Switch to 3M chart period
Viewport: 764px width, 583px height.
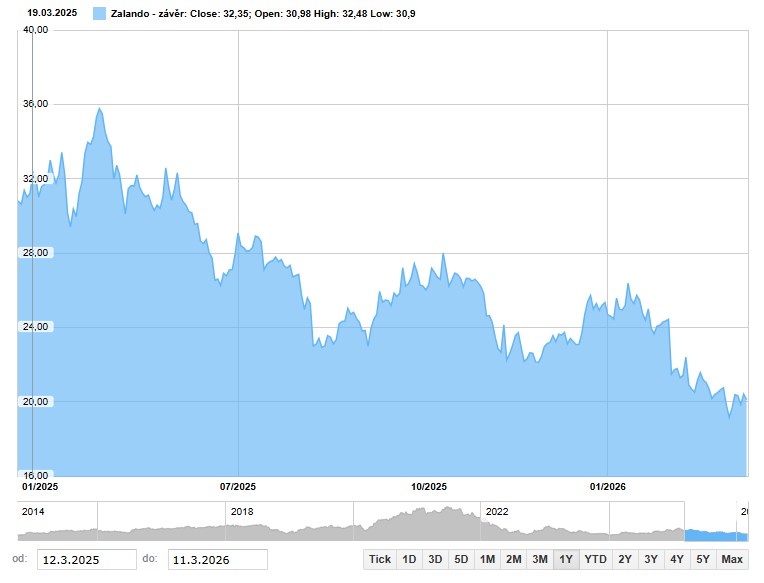[540, 559]
